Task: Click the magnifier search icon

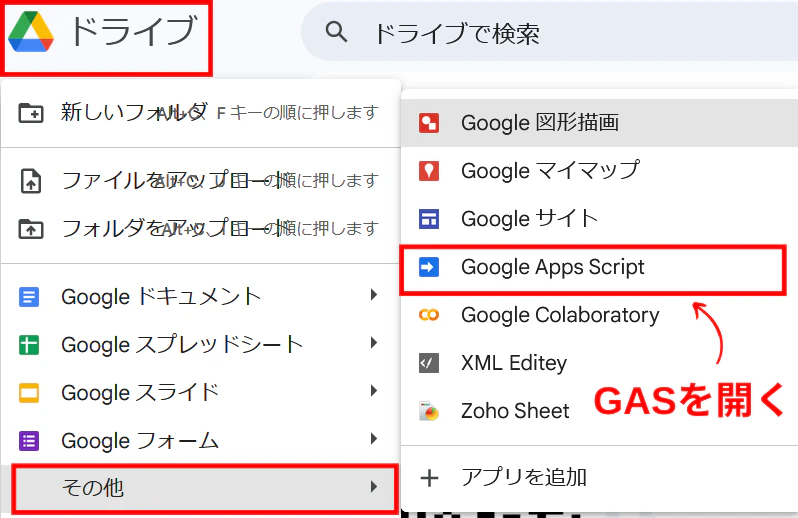Action: (336, 32)
